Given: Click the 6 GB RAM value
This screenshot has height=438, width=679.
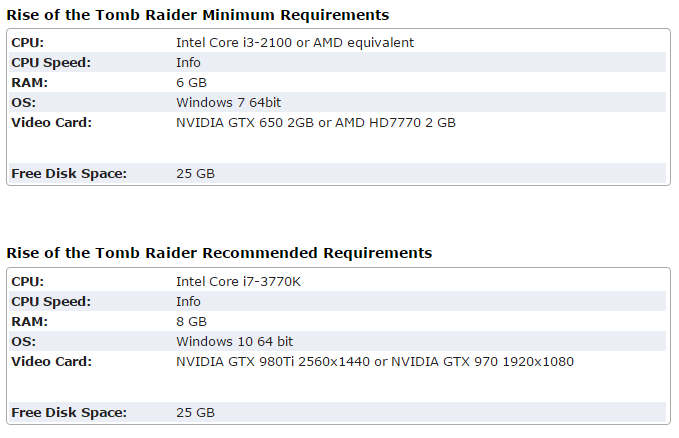Looking at the screenshot, I should click(191, 83).
